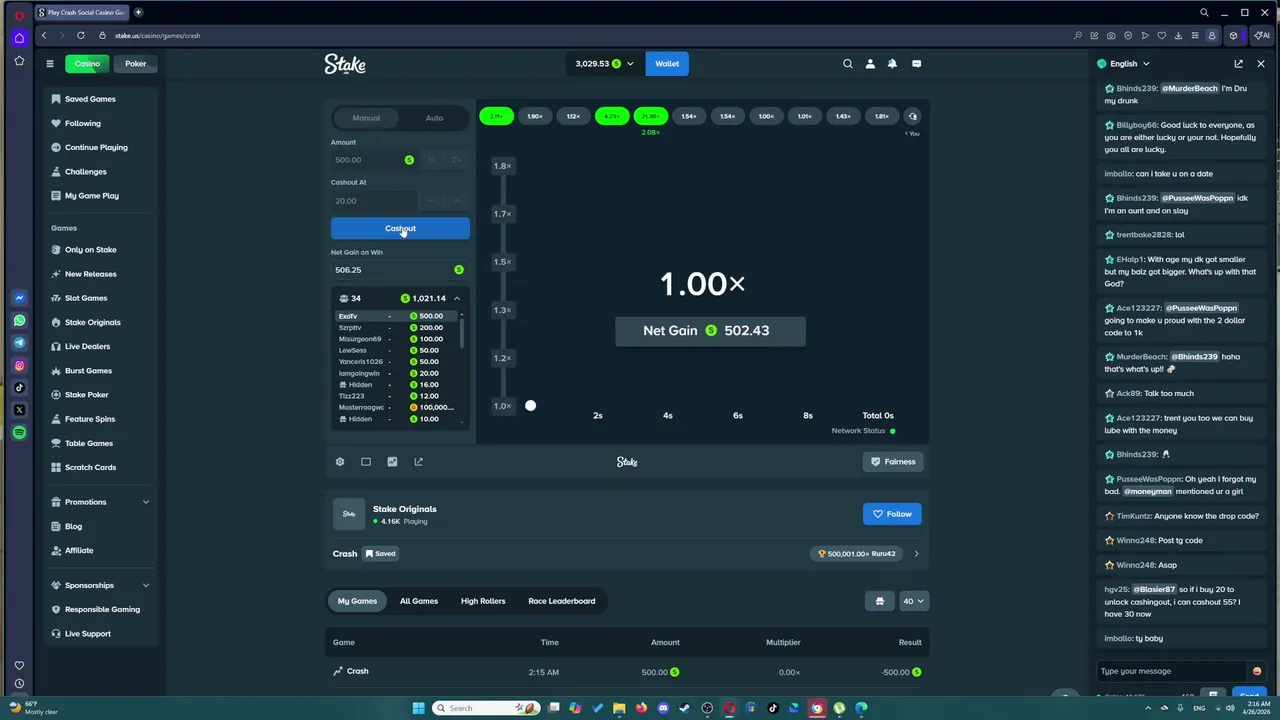Screen dimensions: 1280x720
Task: Click the Amount input field
Action: pyautogui.click(x=375, y=160)
